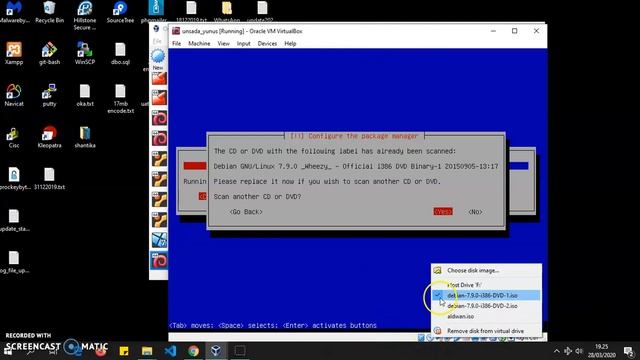This screenshot has width=640, height=360.
Task: Select the 18122019.txt desktop file
Action: click(x=191, y=11)
